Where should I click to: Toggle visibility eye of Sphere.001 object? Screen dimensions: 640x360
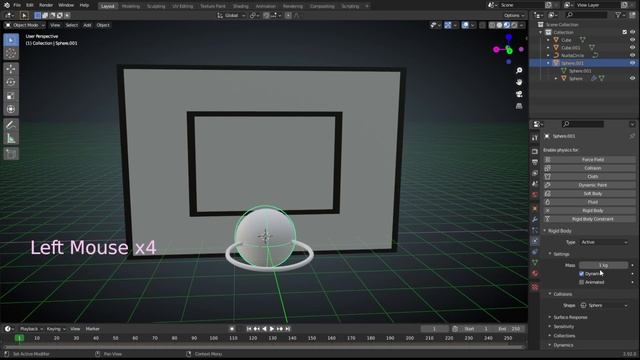[632, 63]
